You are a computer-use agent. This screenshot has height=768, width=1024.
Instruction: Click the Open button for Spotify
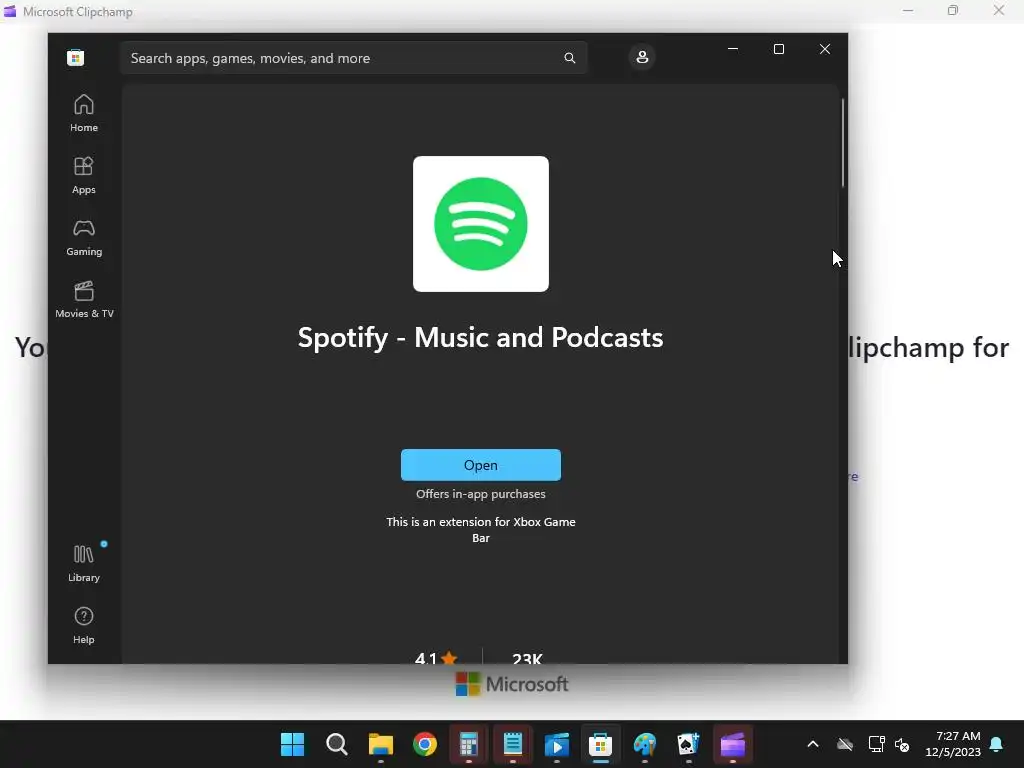(x=481, y=465)
